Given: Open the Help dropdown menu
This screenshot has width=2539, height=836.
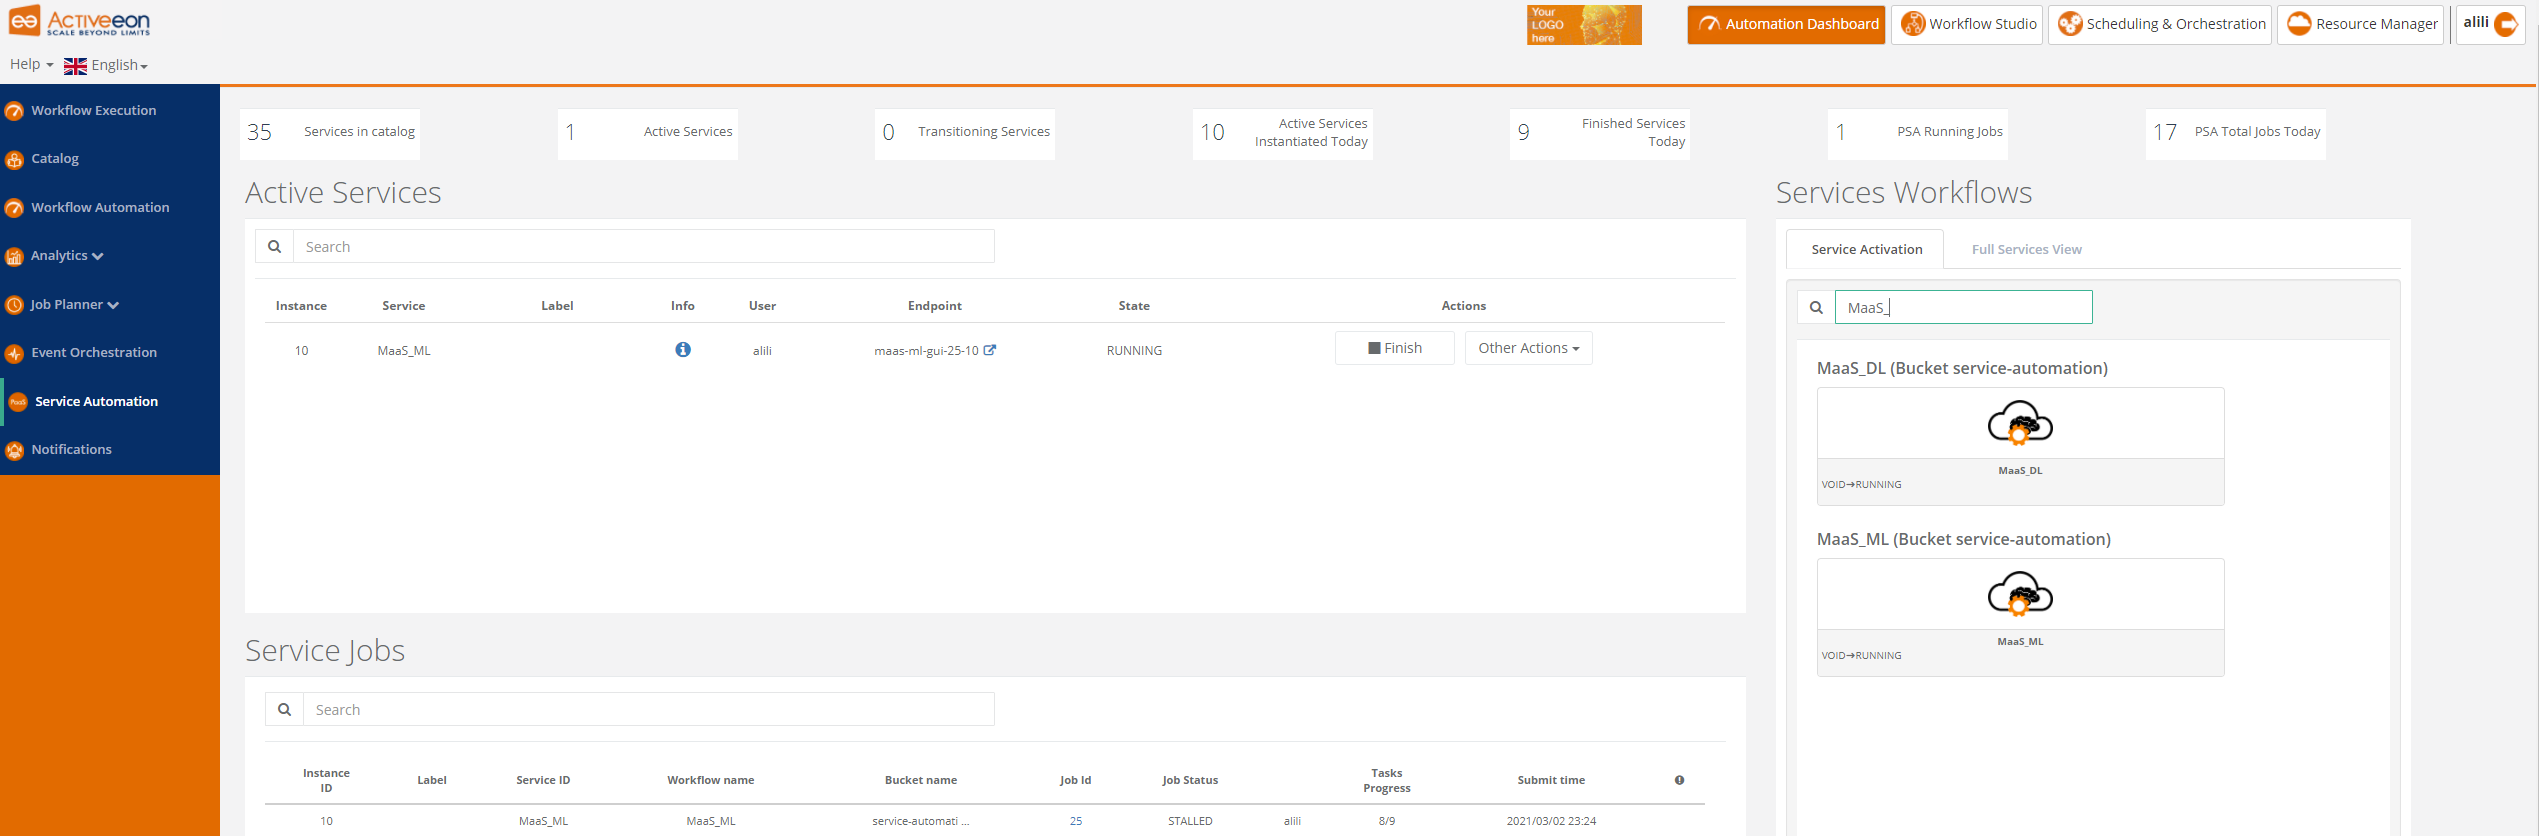Looking at the screenshot, I should coord(31,64).
